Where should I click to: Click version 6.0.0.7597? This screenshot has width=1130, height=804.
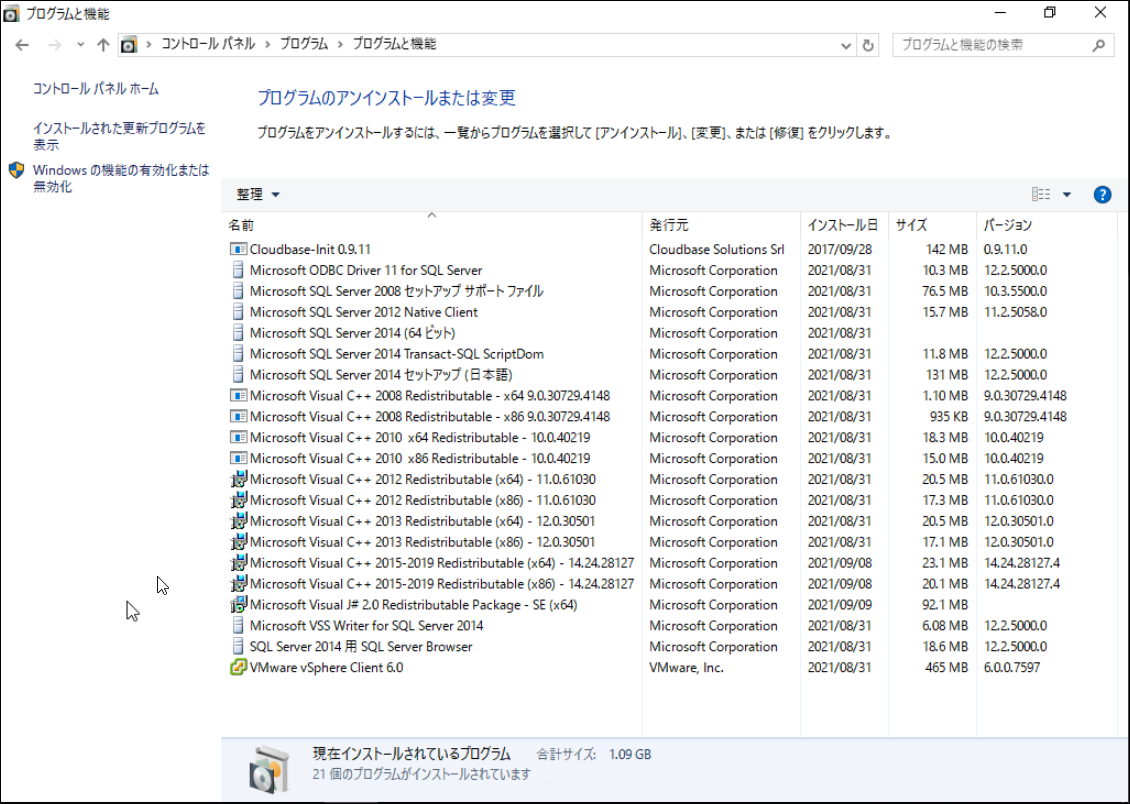tap(1012, 667)
